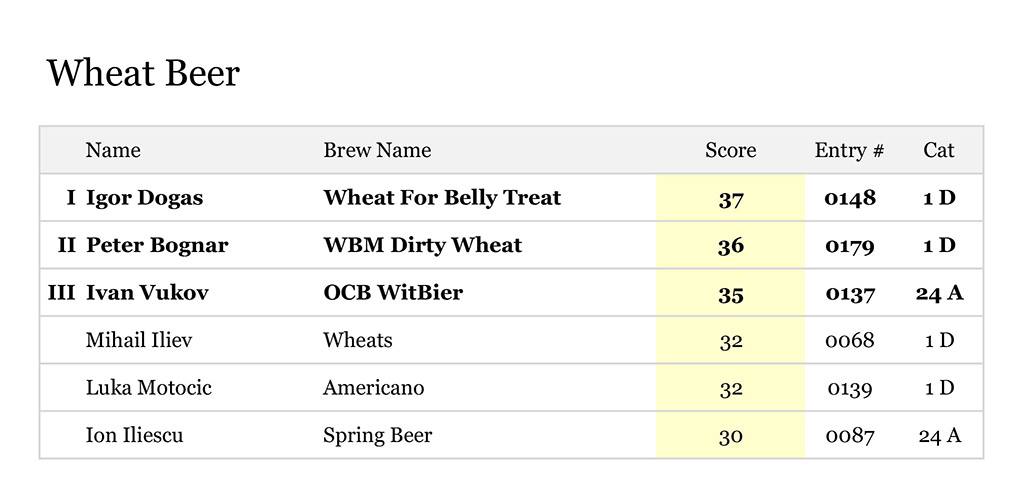Select the Igor Dogas name cell
The height and width of the screenshot is (499, 1024).
(x=144, y=198)
